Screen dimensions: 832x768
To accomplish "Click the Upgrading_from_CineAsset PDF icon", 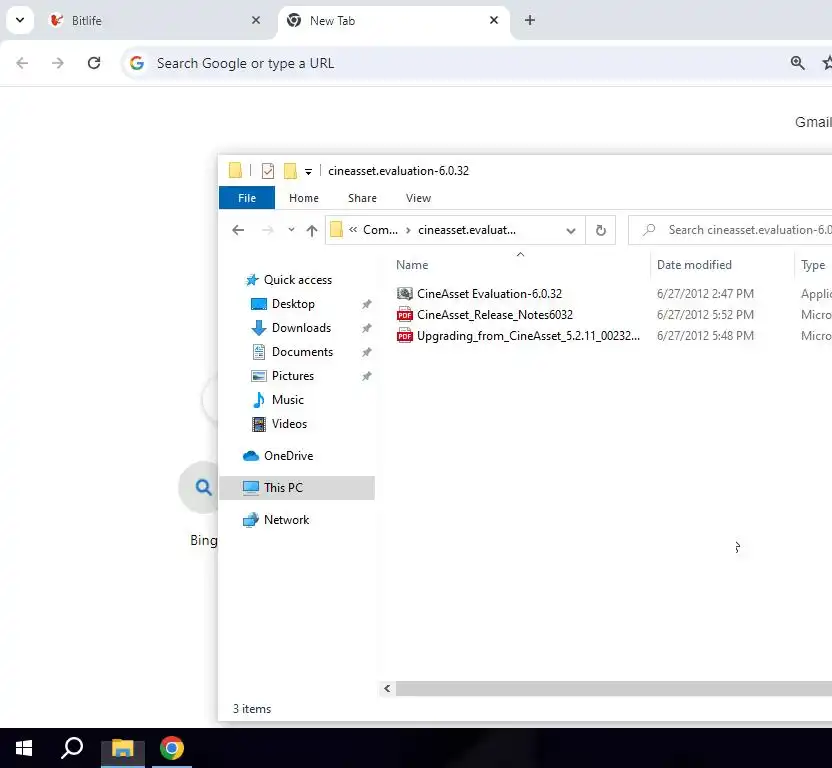I will (x=404, y=336).
